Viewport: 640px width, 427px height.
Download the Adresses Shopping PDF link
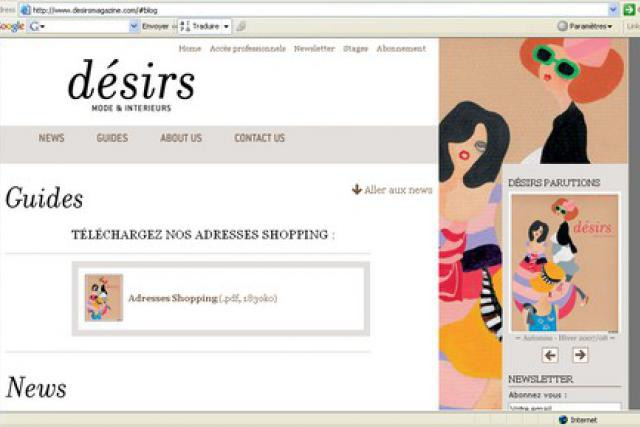tap(202, 298)
